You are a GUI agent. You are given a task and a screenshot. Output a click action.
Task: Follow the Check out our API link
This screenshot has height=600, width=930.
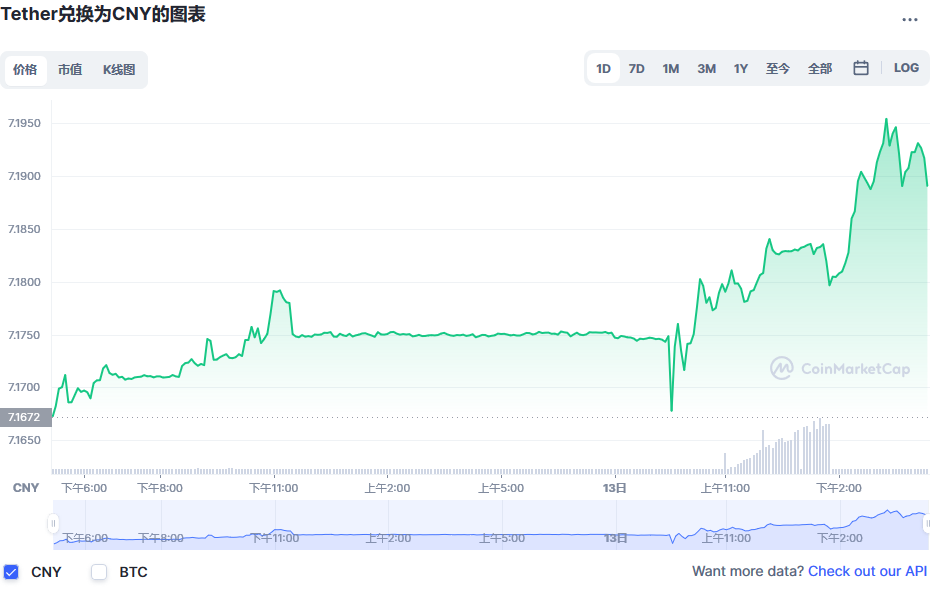tap(867, 571)
